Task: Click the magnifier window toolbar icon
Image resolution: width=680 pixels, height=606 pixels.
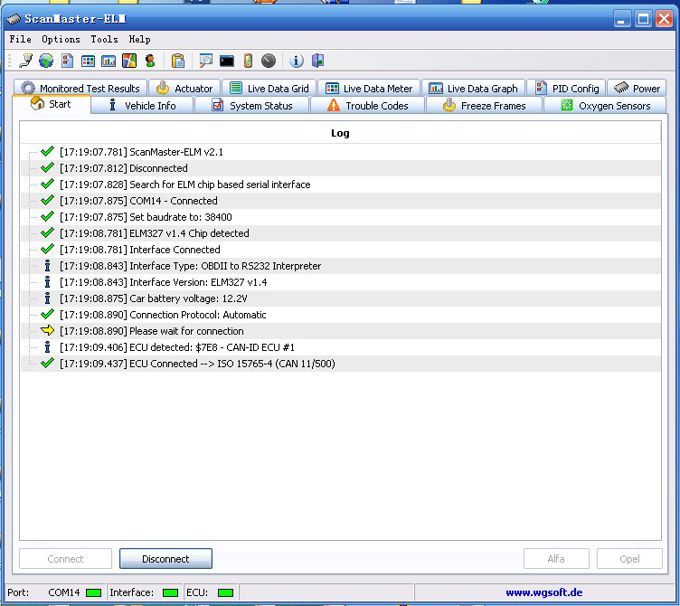Action: click(206, 61)
